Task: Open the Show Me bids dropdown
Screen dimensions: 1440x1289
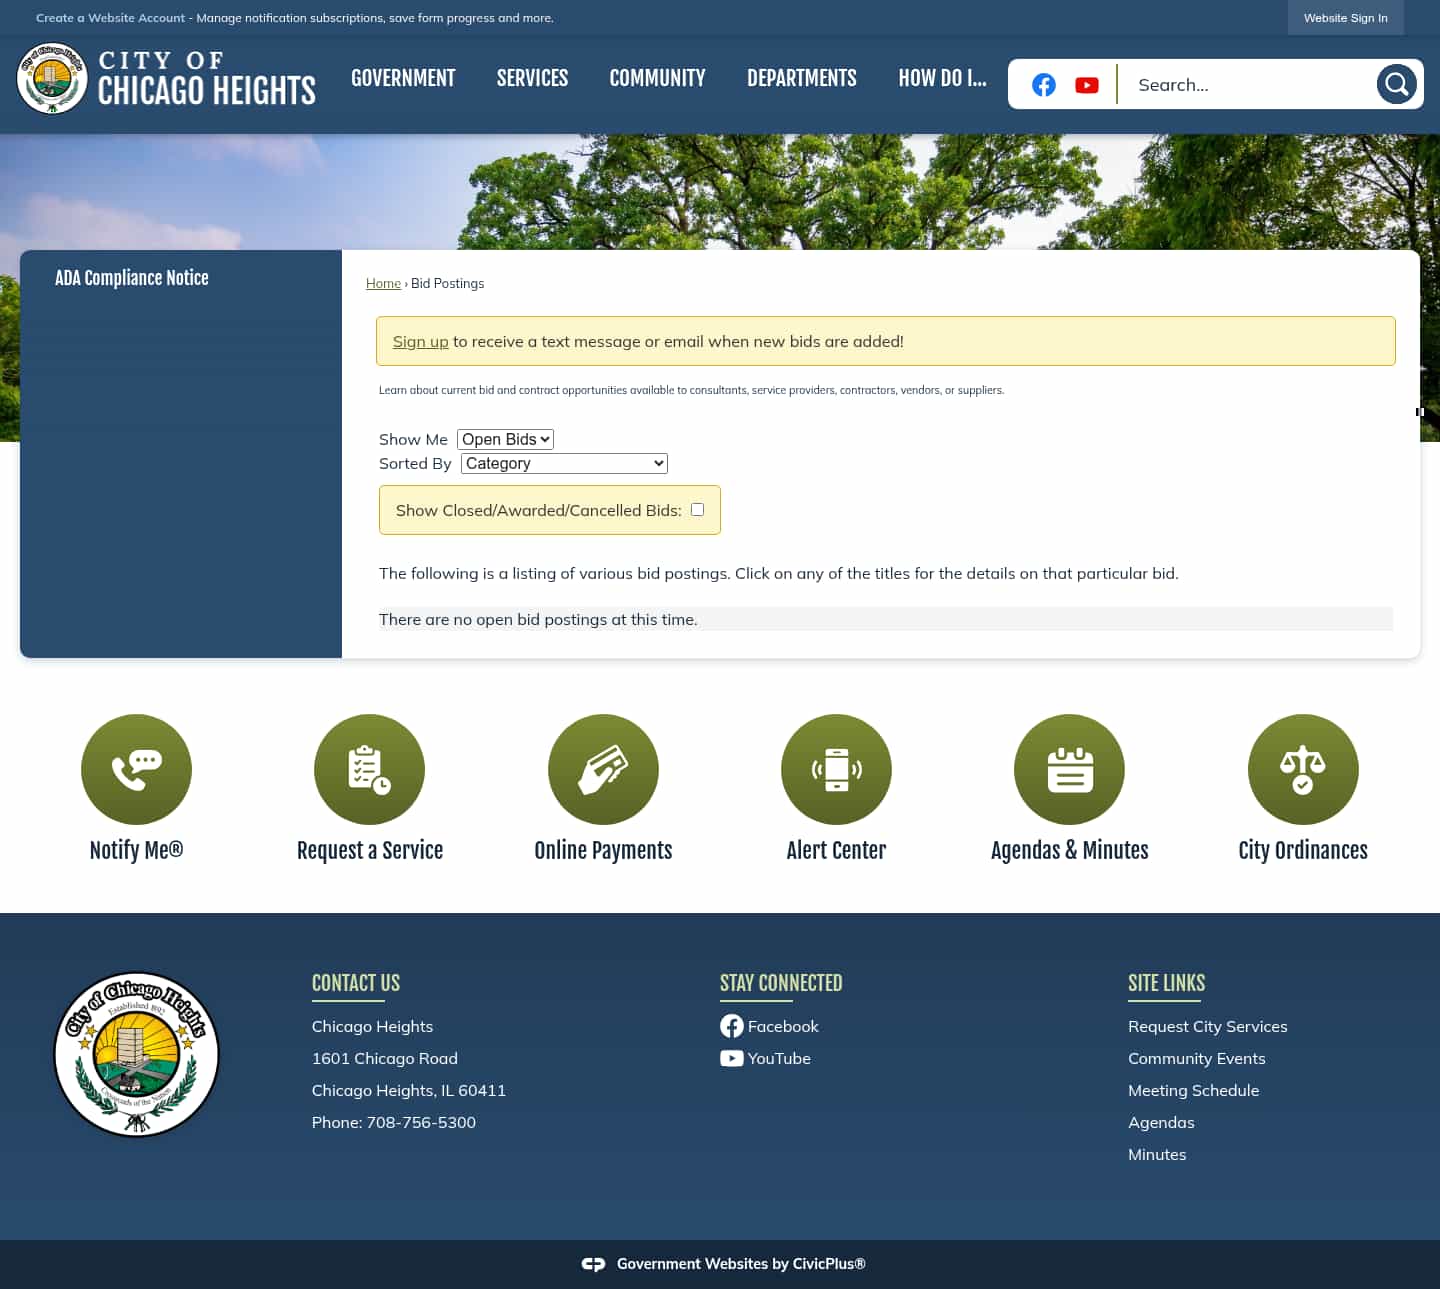Action: tap(504, 439)
